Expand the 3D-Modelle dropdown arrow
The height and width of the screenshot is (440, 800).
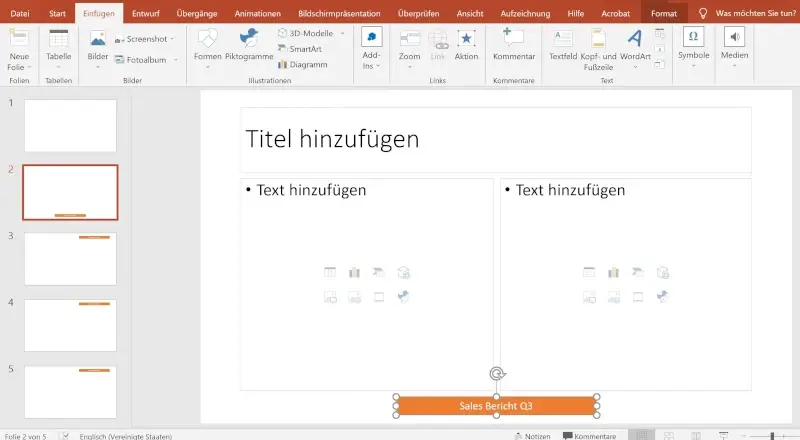[x=342, y=33]
